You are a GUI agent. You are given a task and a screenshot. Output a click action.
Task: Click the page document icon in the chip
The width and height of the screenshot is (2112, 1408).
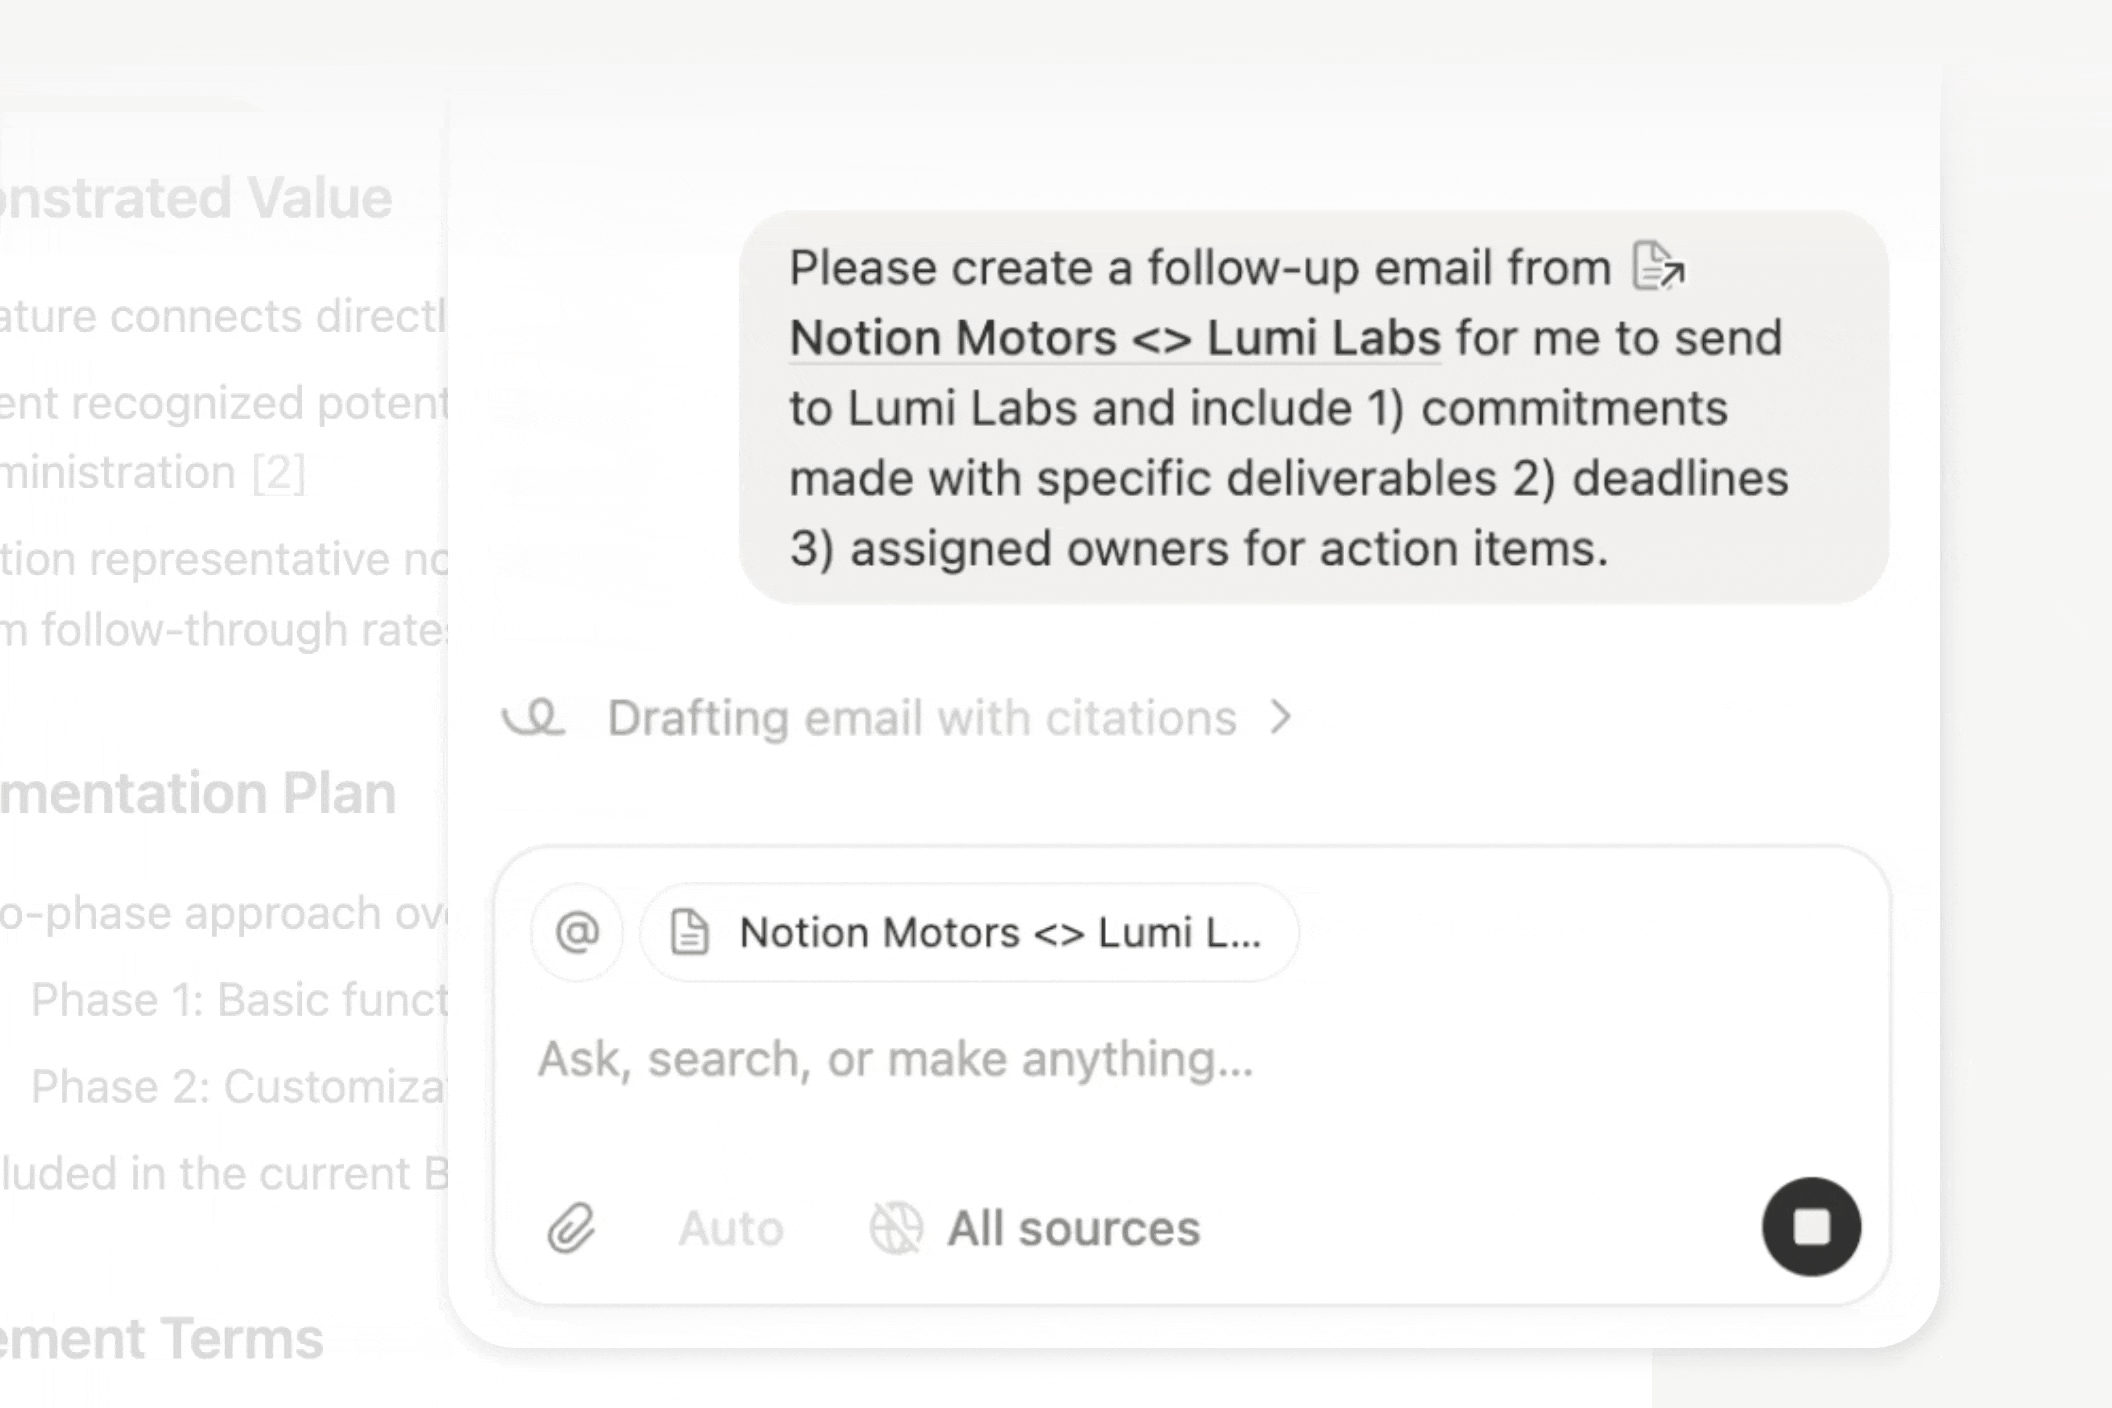689,932
